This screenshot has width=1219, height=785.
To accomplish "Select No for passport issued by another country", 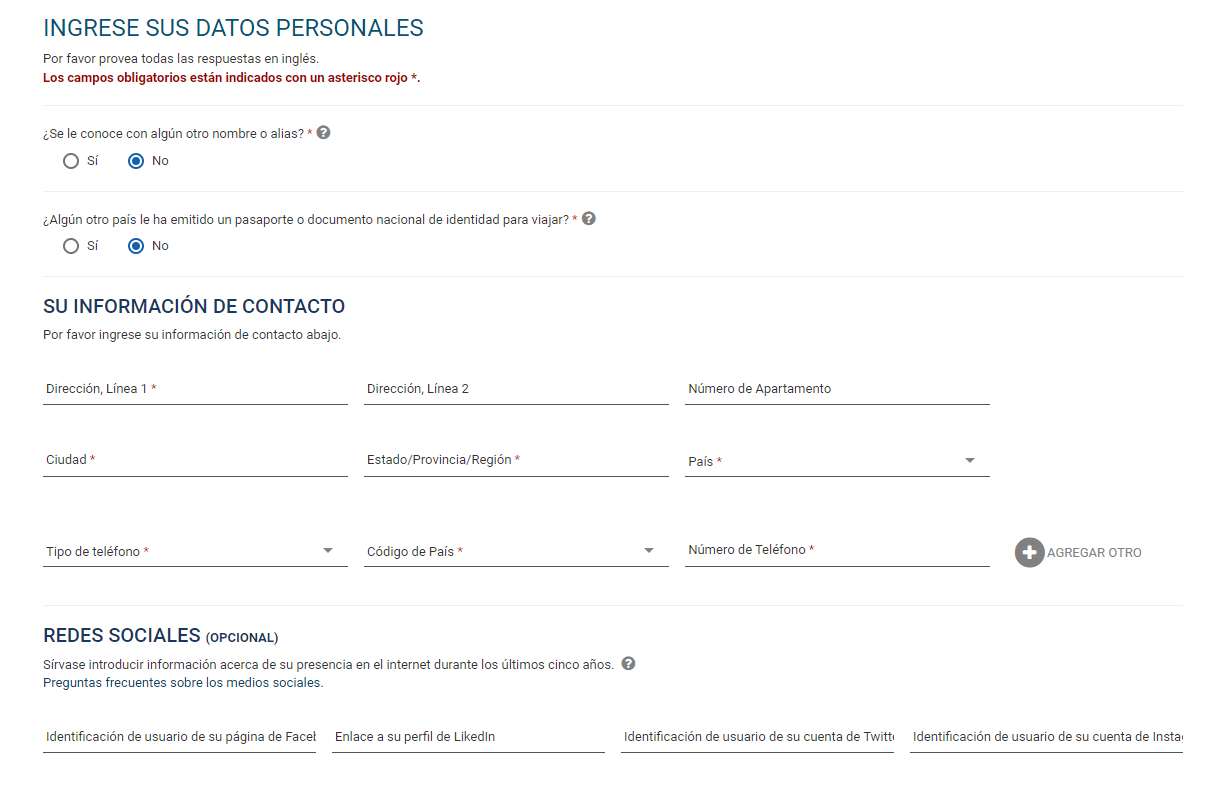I will (137, 246).
